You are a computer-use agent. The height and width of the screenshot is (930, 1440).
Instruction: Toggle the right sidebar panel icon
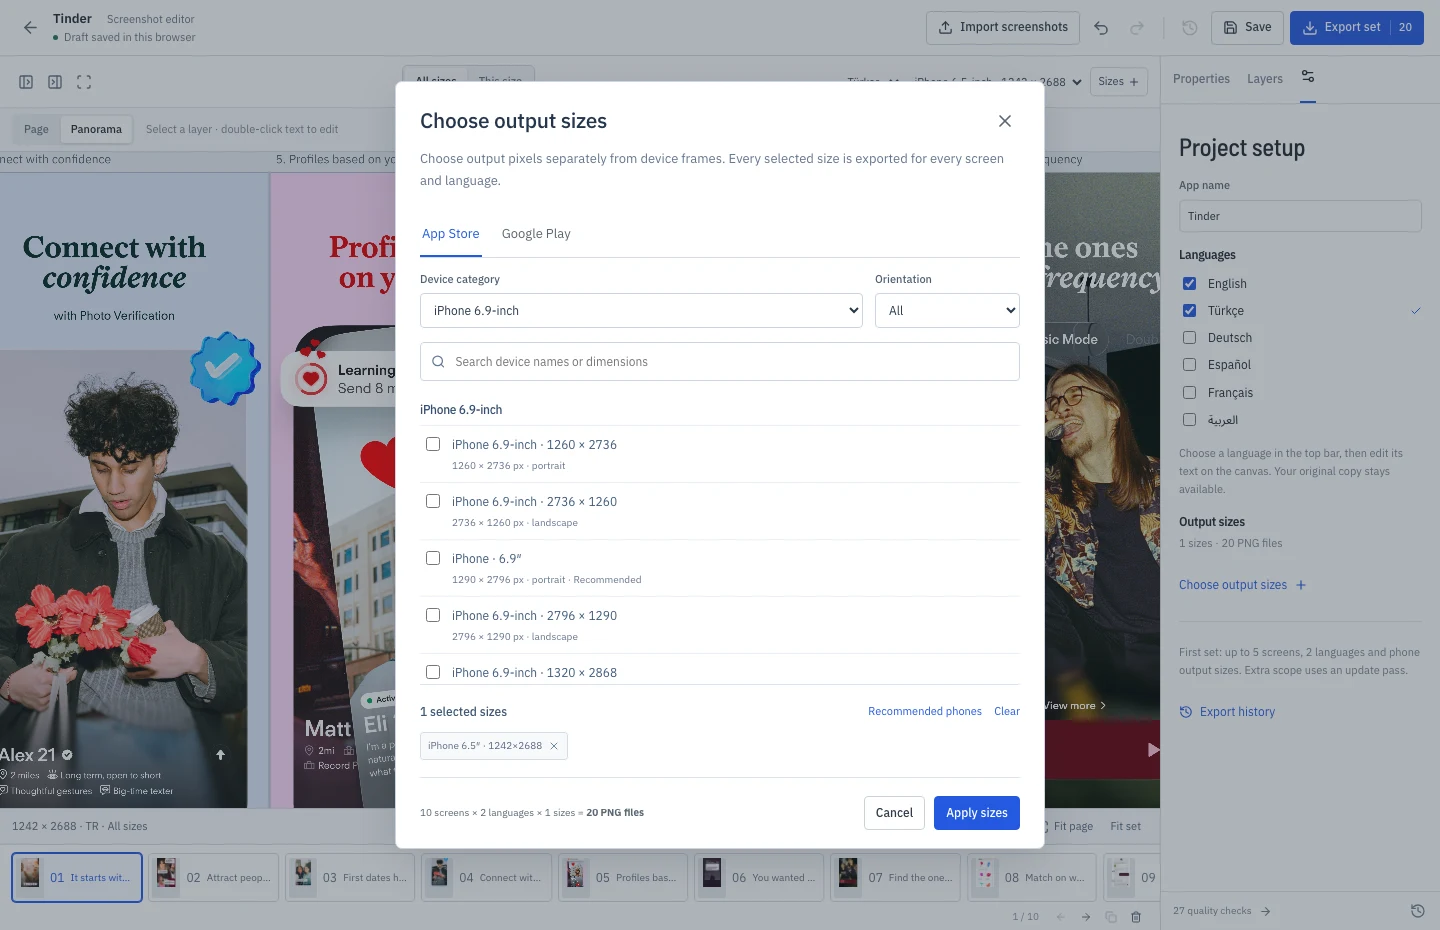click(55, 82)
